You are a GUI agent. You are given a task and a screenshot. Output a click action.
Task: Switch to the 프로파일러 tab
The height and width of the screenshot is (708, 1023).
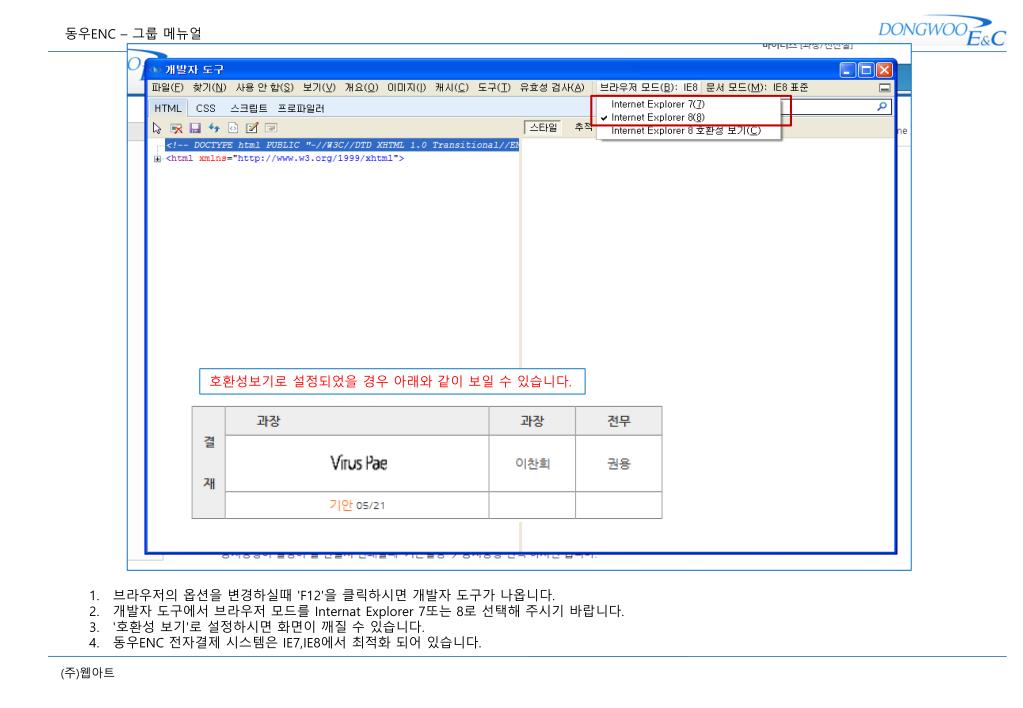[x=301, y=108]
